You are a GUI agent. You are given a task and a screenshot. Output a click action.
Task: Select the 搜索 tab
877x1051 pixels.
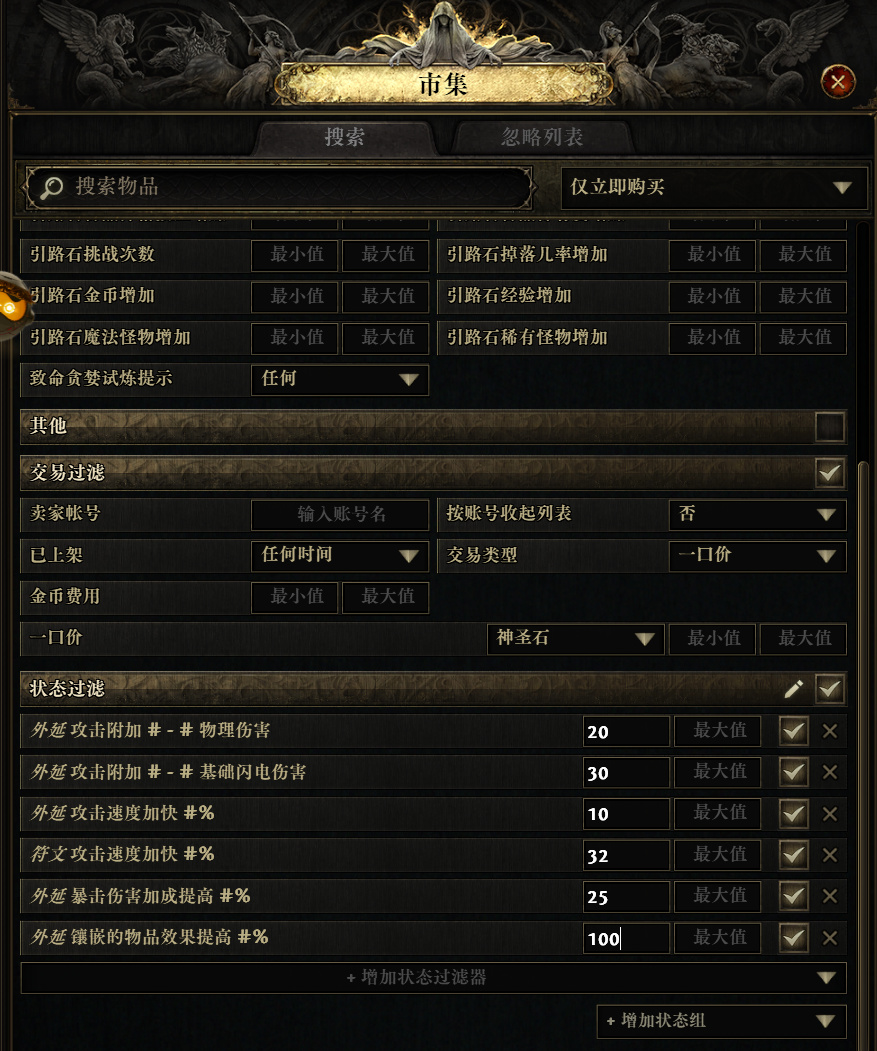[x=345, y=137]
